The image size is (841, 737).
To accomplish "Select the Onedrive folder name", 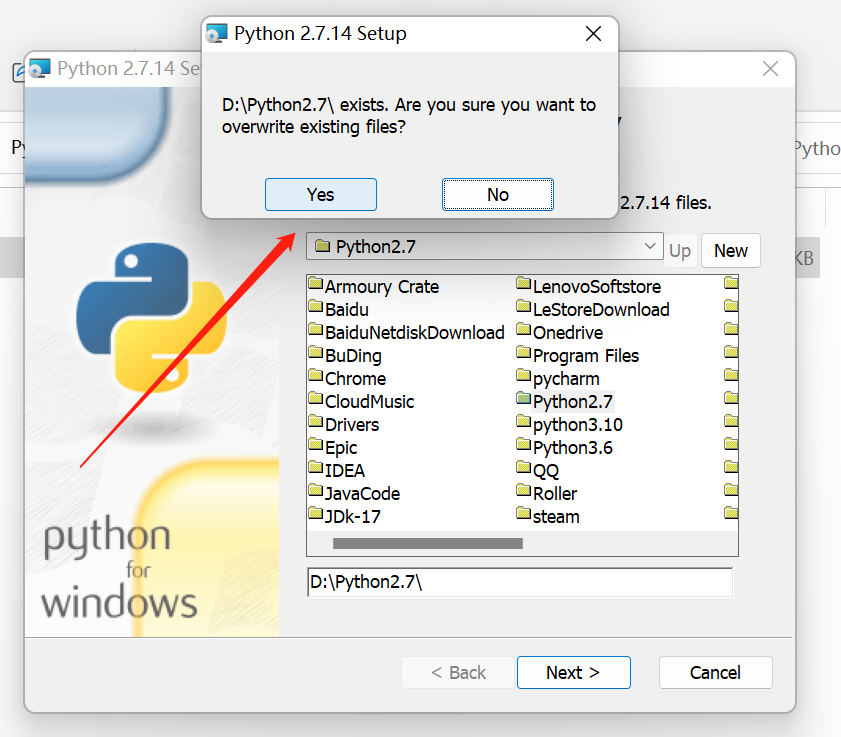I will click(x=568, y=333).
